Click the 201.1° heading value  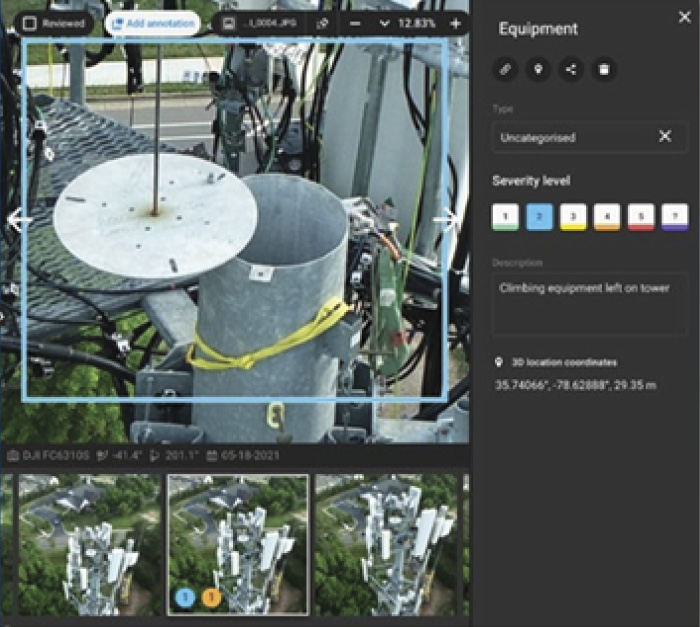tap(182, 456)
